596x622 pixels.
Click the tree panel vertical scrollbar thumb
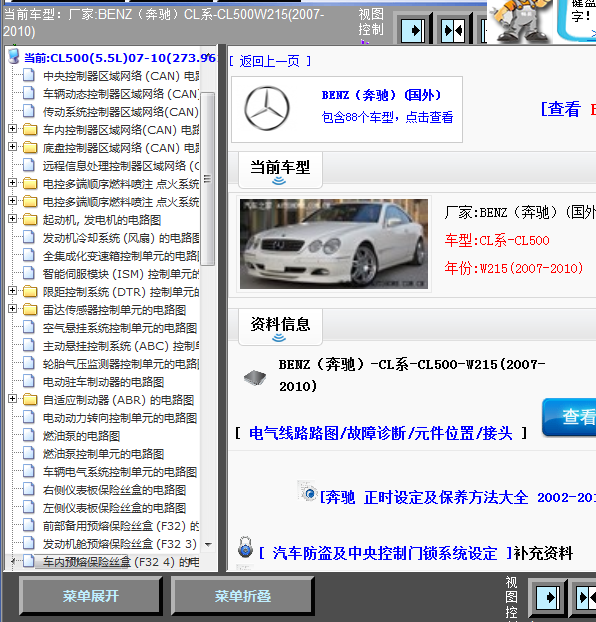click(208, 179)
